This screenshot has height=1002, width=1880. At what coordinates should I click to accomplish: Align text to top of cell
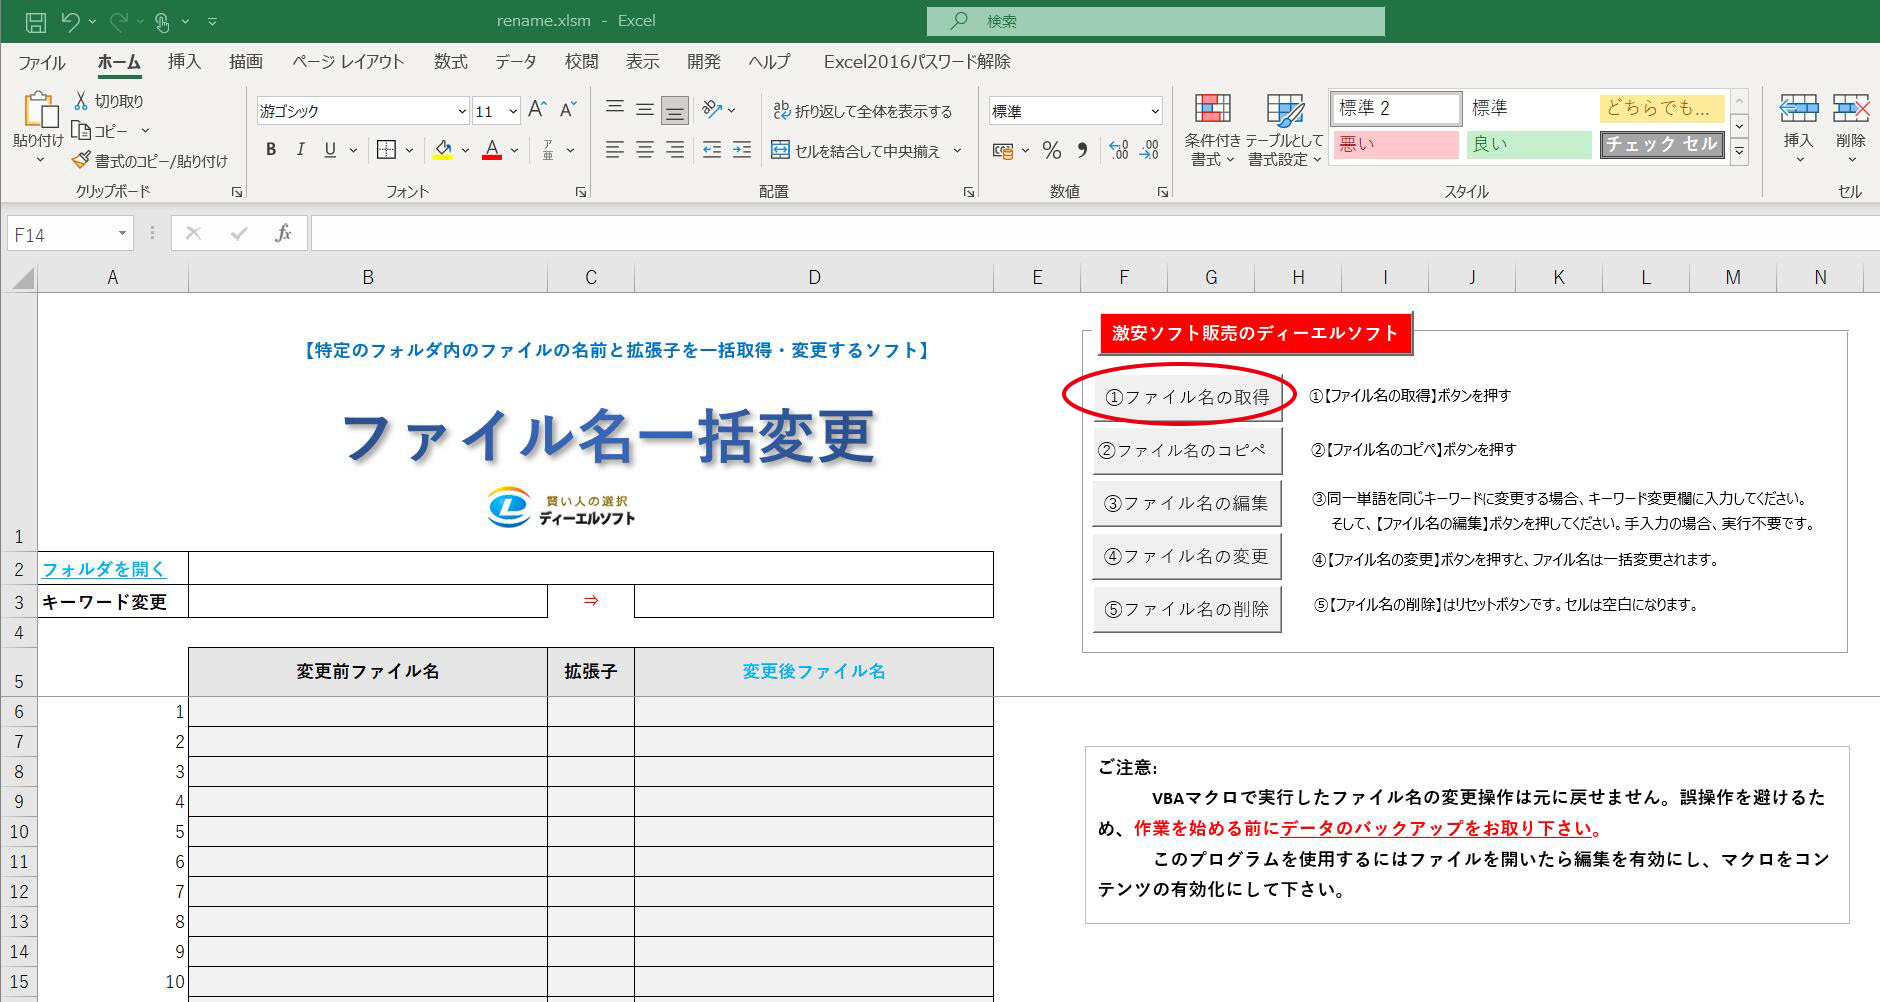(x=615, y=109)
